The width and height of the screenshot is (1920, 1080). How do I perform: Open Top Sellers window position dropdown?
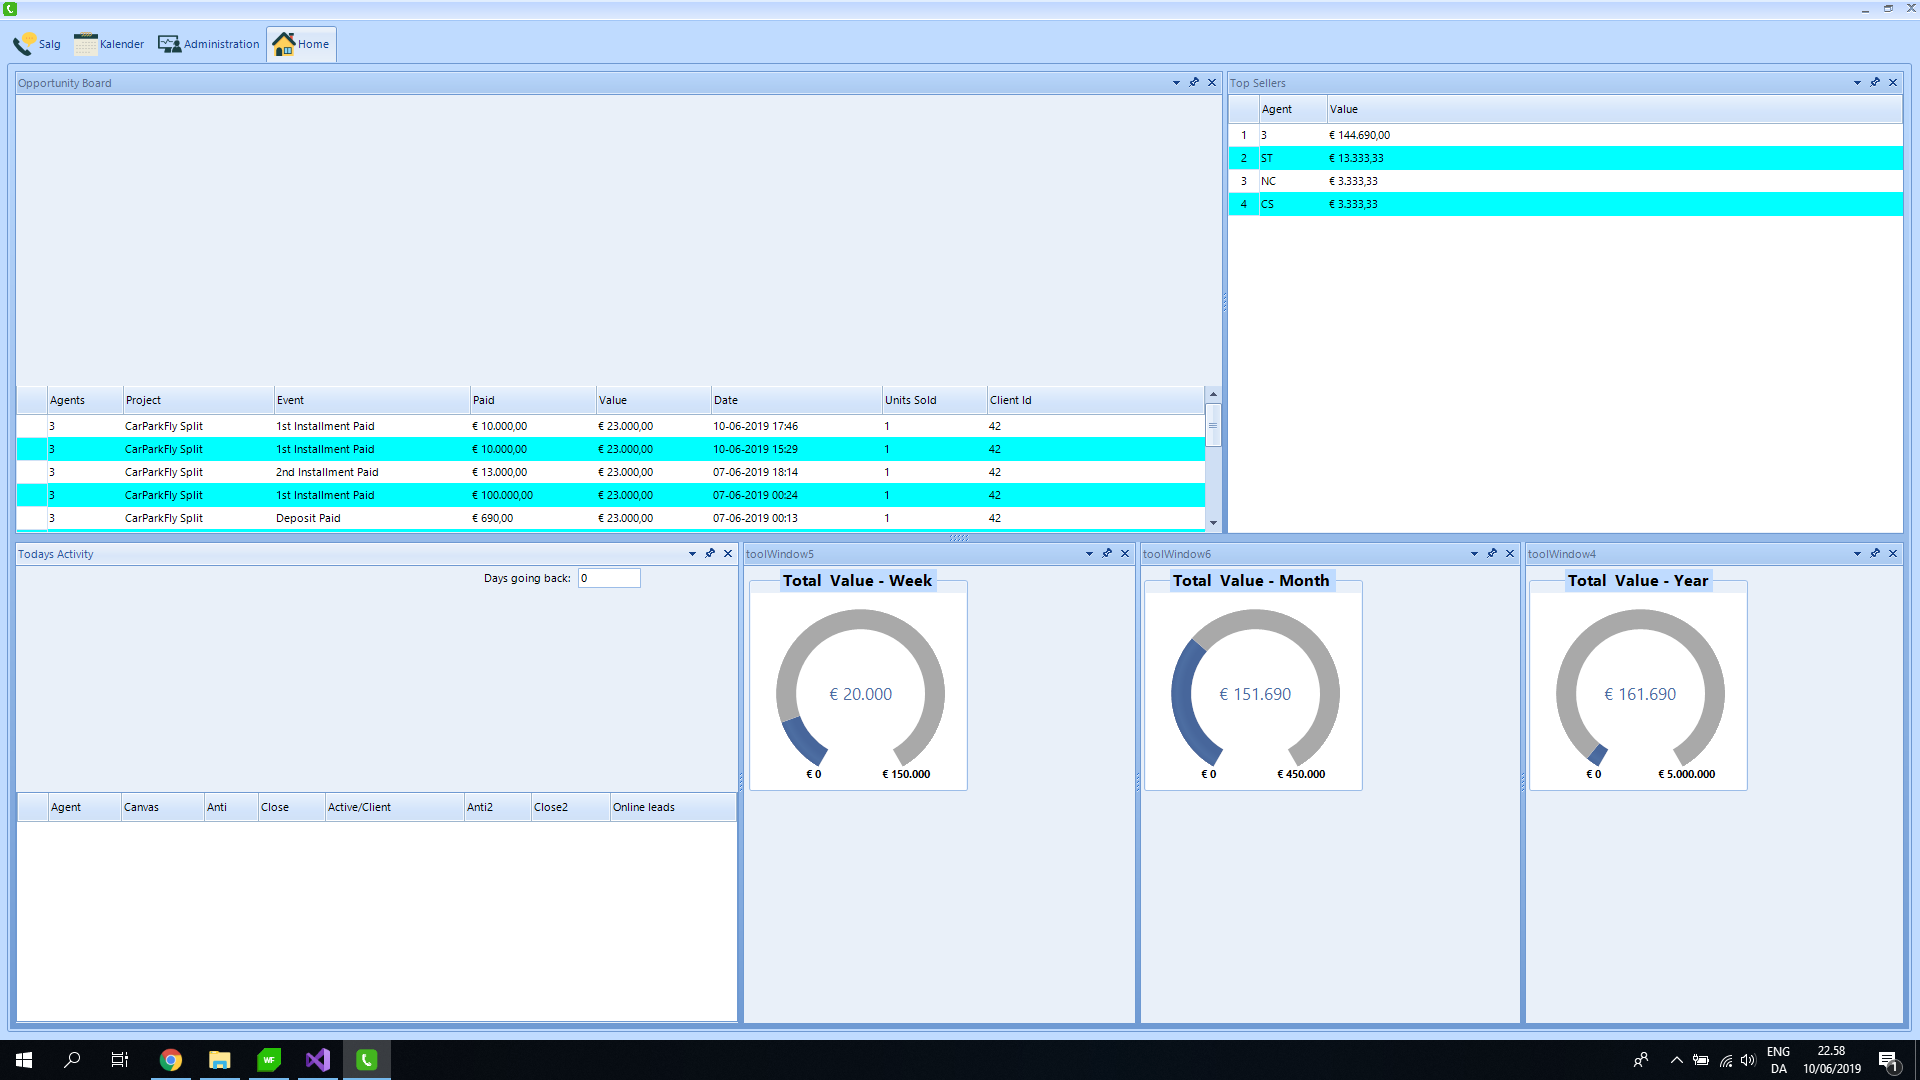pos(1857,83)
